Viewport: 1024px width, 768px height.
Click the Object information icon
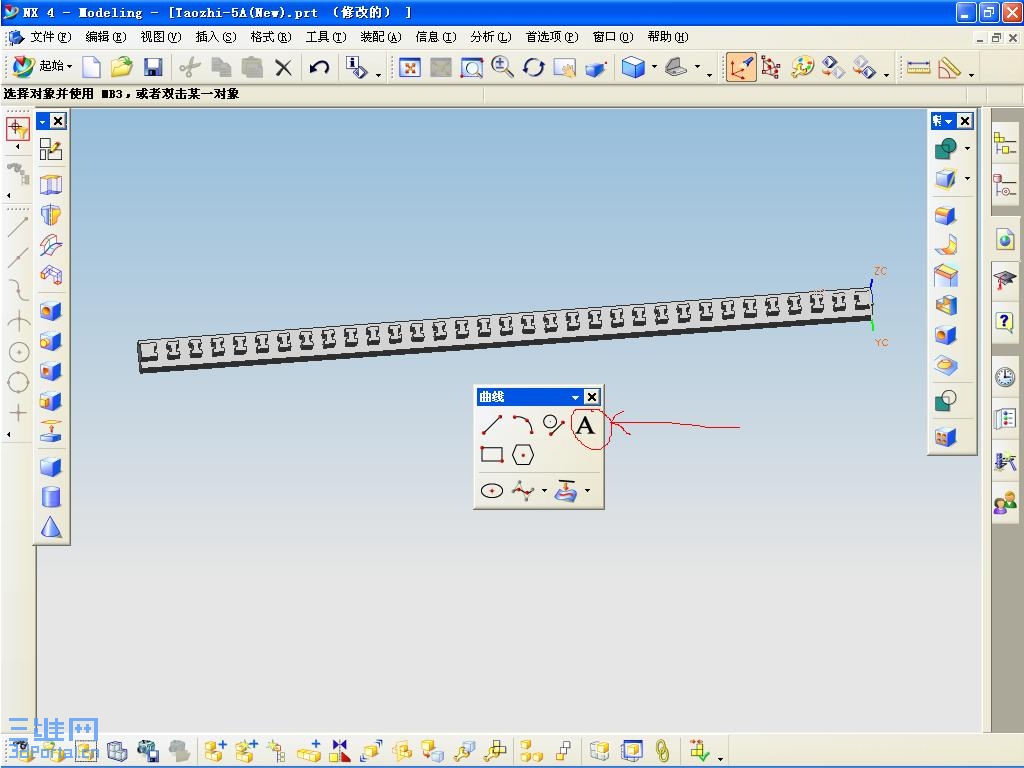pyautogui.click(x=357, y=67)
